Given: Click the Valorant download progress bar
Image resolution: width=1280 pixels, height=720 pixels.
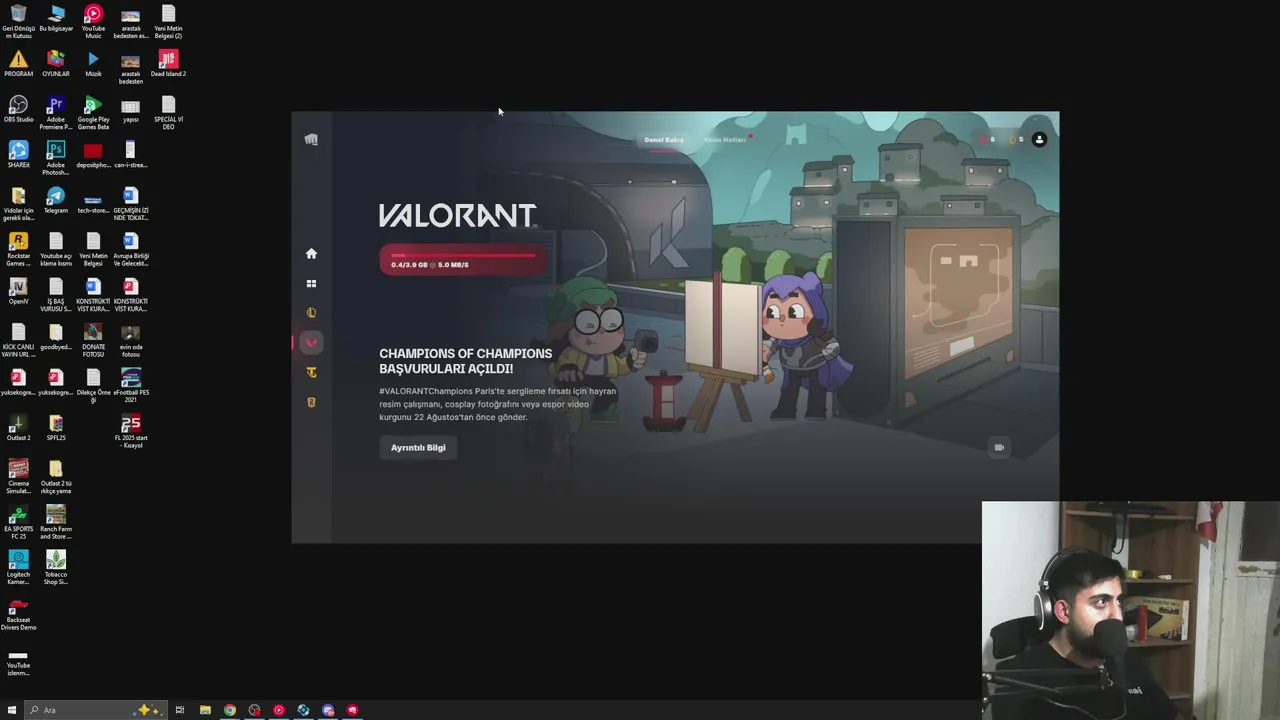Looking at the screenshot, I should [x=463, y=260].
